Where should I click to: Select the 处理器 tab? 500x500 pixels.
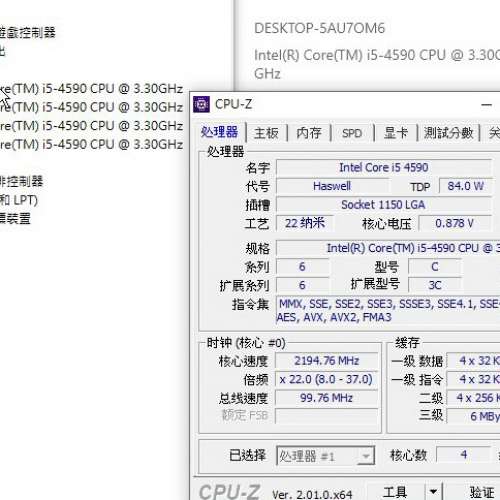[219, 132]
